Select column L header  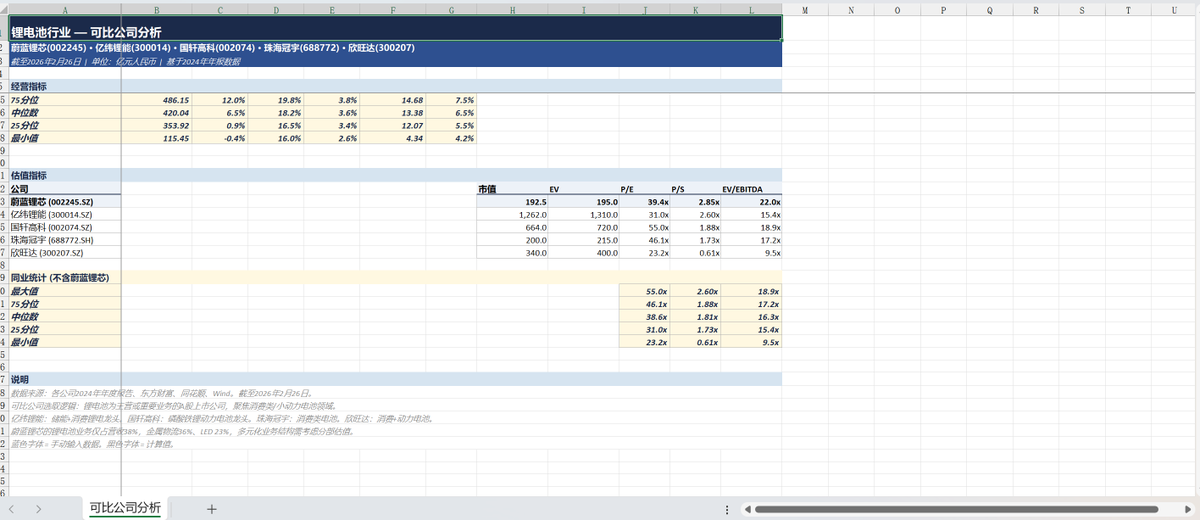[x=751, y=9]
